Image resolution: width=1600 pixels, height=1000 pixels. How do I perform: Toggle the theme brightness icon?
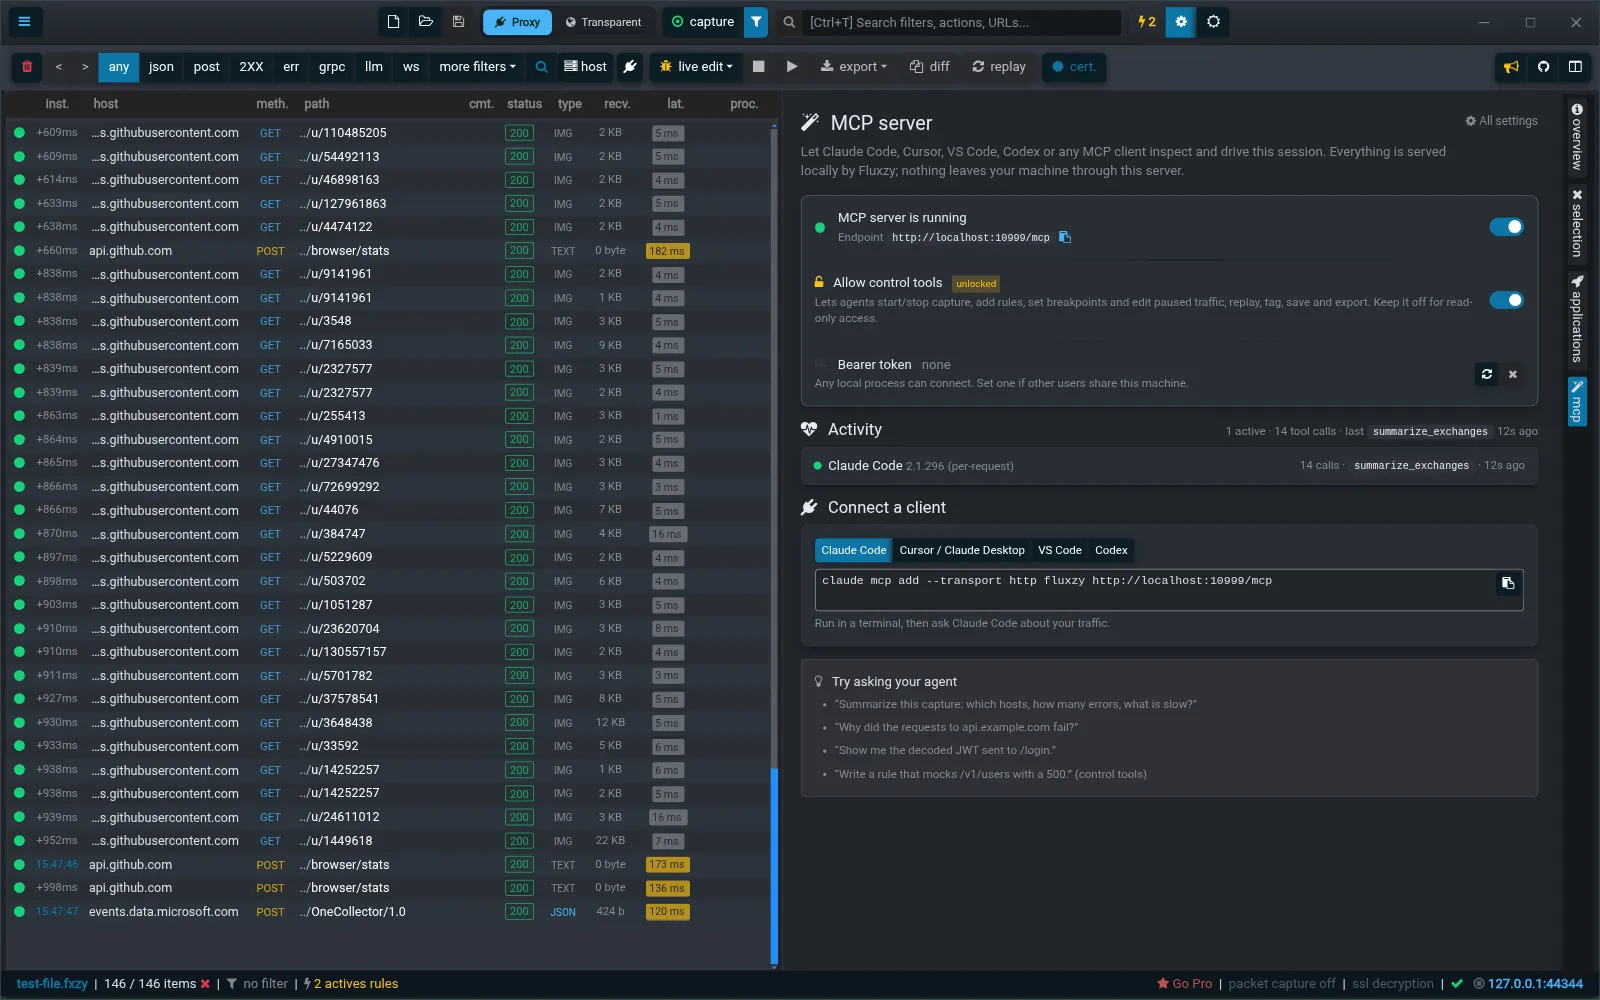[1214, 22]
